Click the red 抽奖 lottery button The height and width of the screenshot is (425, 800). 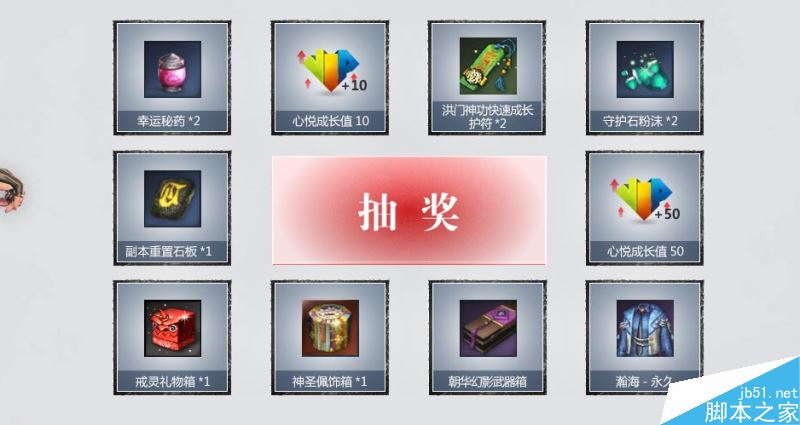pyautogui.click(x=409, y=210)
